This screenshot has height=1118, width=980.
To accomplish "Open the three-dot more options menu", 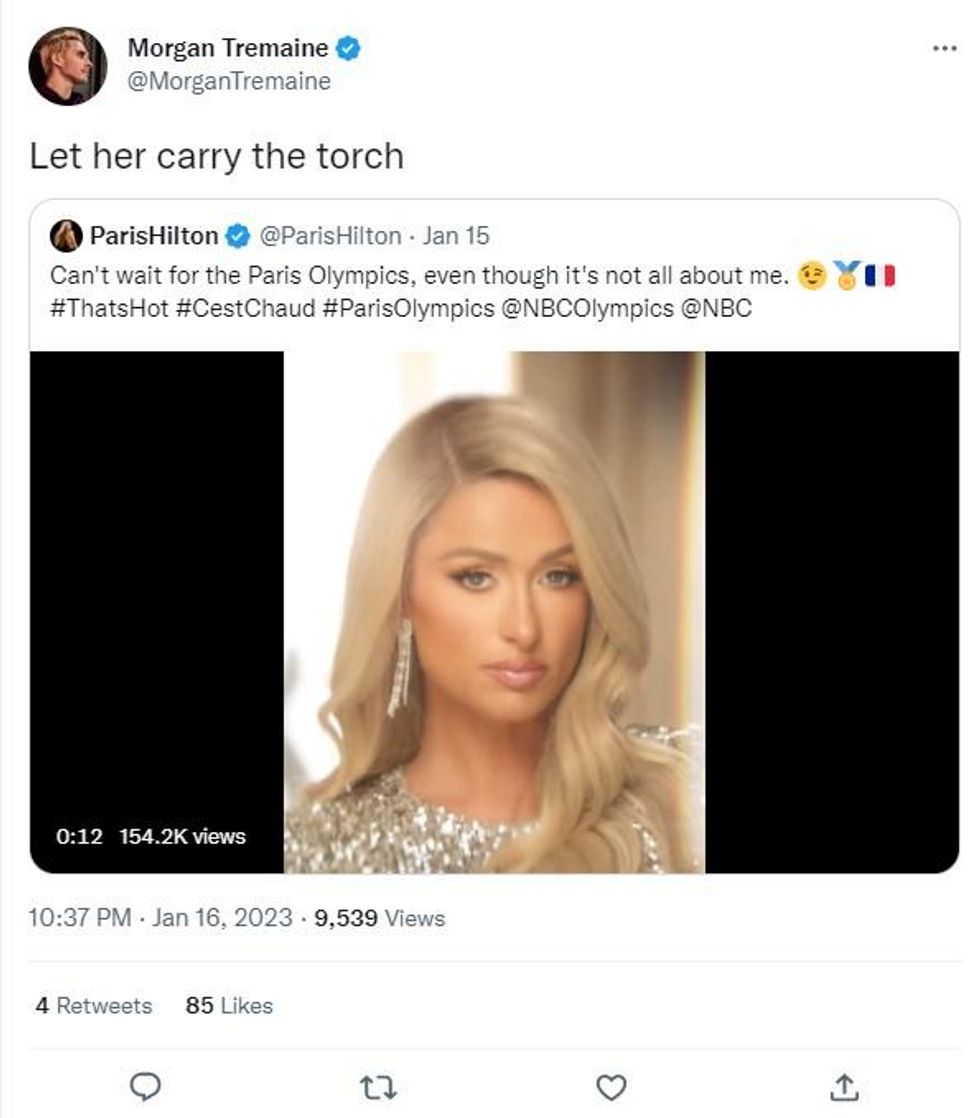I will pyautogui.click(x=944, y=48).
